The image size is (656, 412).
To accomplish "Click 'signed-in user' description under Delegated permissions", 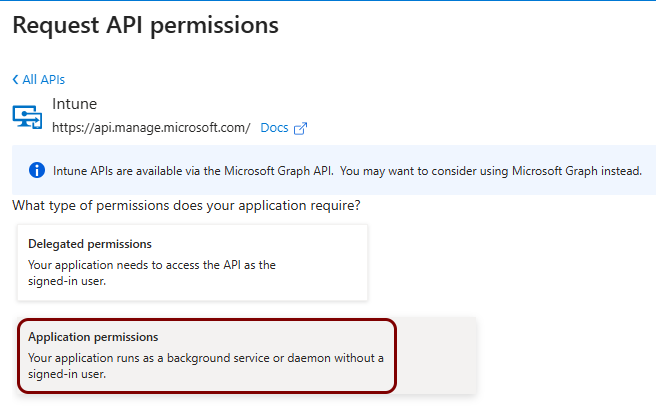I will [x=67, y=281].
